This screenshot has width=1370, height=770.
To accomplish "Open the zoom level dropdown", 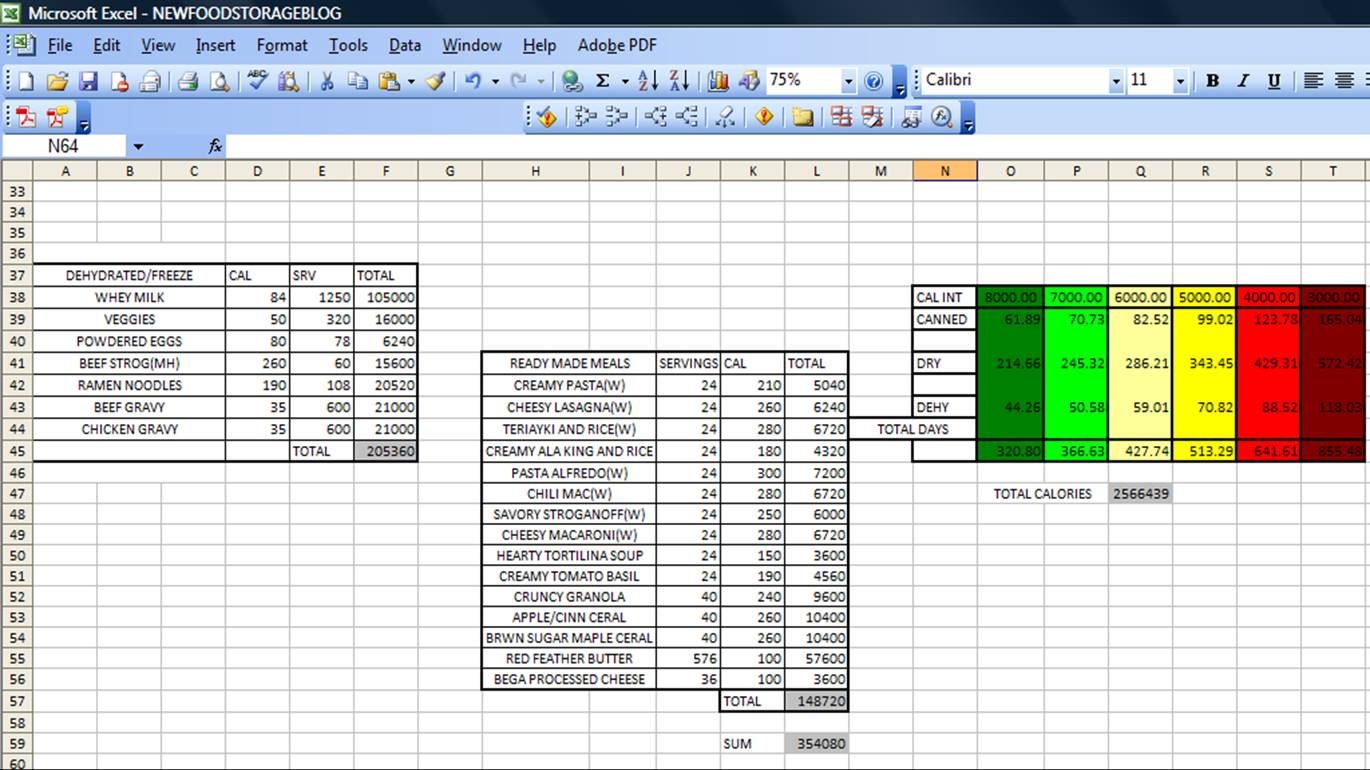I will [848, 80].
